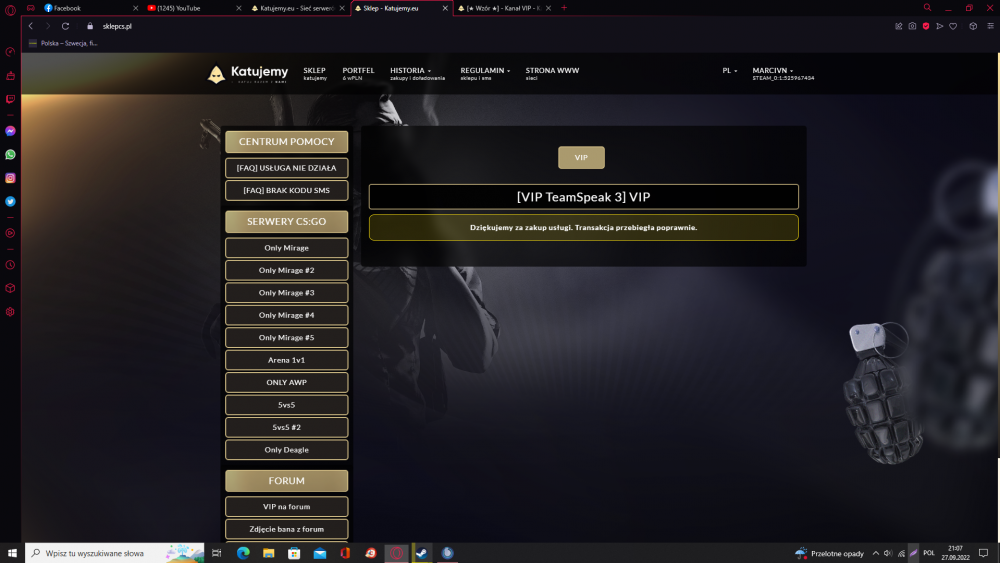Viewport: 1000px width, 563px height.
Task: Open Instagram in the Opera sidebar
Action: coord(10,178)
